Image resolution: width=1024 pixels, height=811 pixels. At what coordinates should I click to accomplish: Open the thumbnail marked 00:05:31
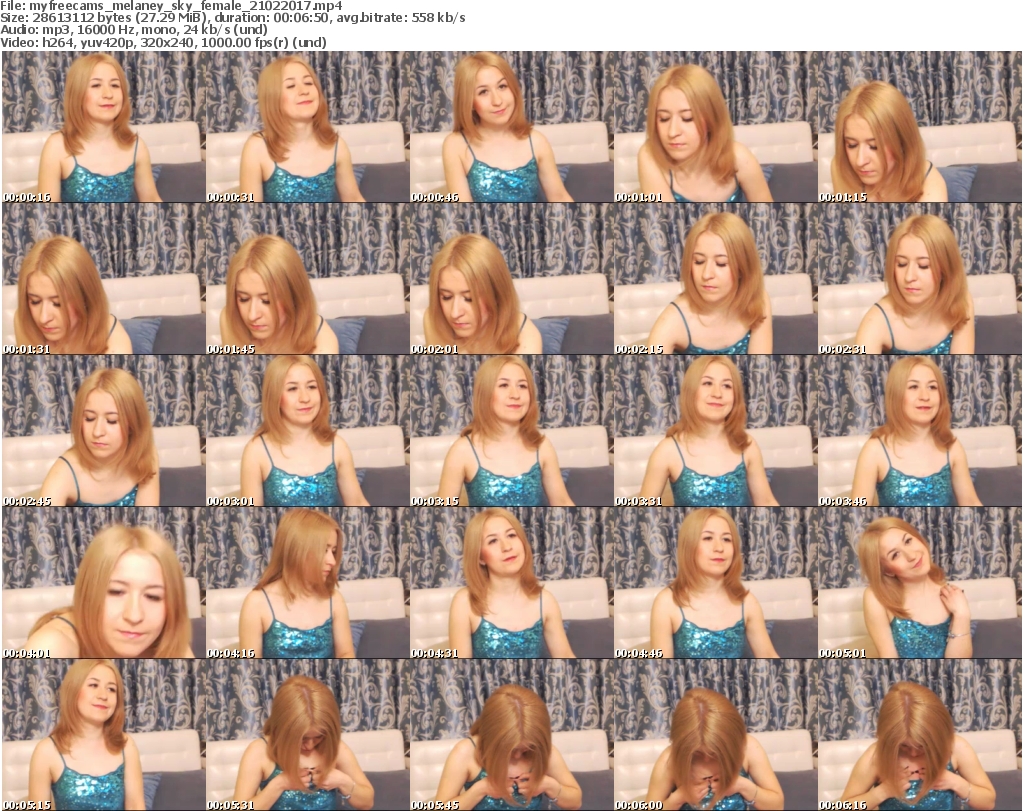(x=308, y=735)
